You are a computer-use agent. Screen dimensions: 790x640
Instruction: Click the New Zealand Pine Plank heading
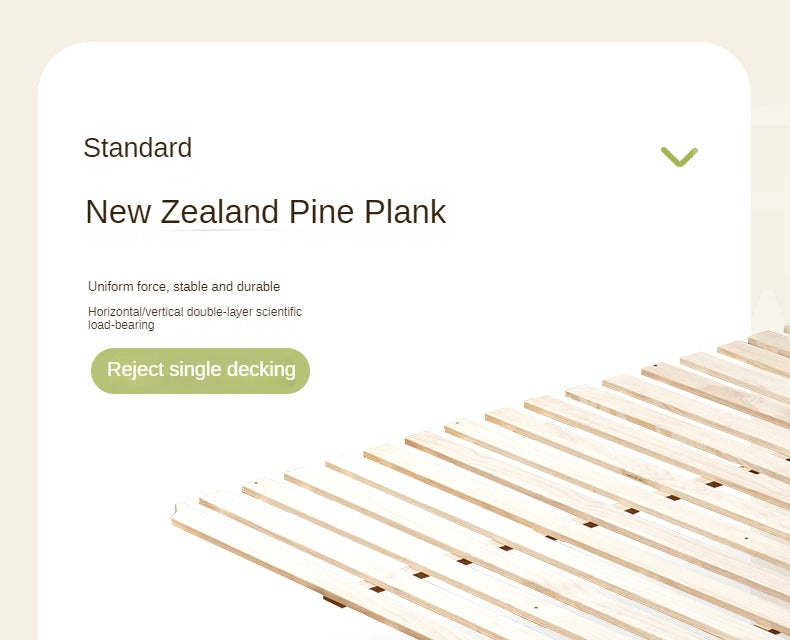click(265, 212)
